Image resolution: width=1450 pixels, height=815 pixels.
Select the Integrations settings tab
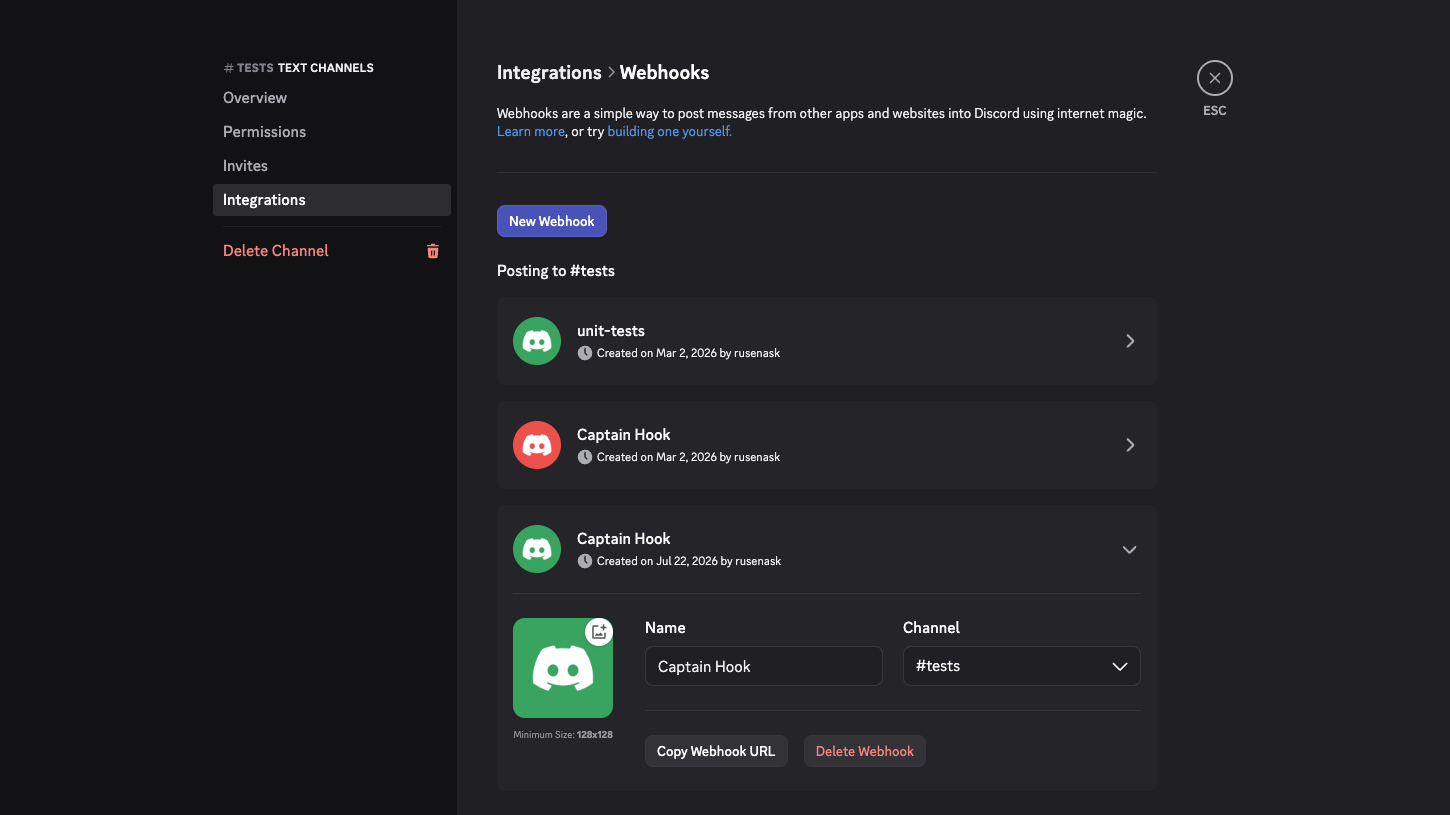point(331,200)
